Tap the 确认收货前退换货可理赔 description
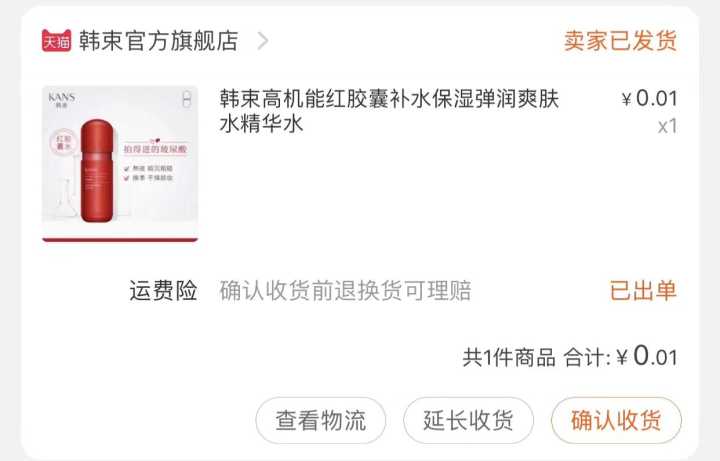 click(345, 291)
